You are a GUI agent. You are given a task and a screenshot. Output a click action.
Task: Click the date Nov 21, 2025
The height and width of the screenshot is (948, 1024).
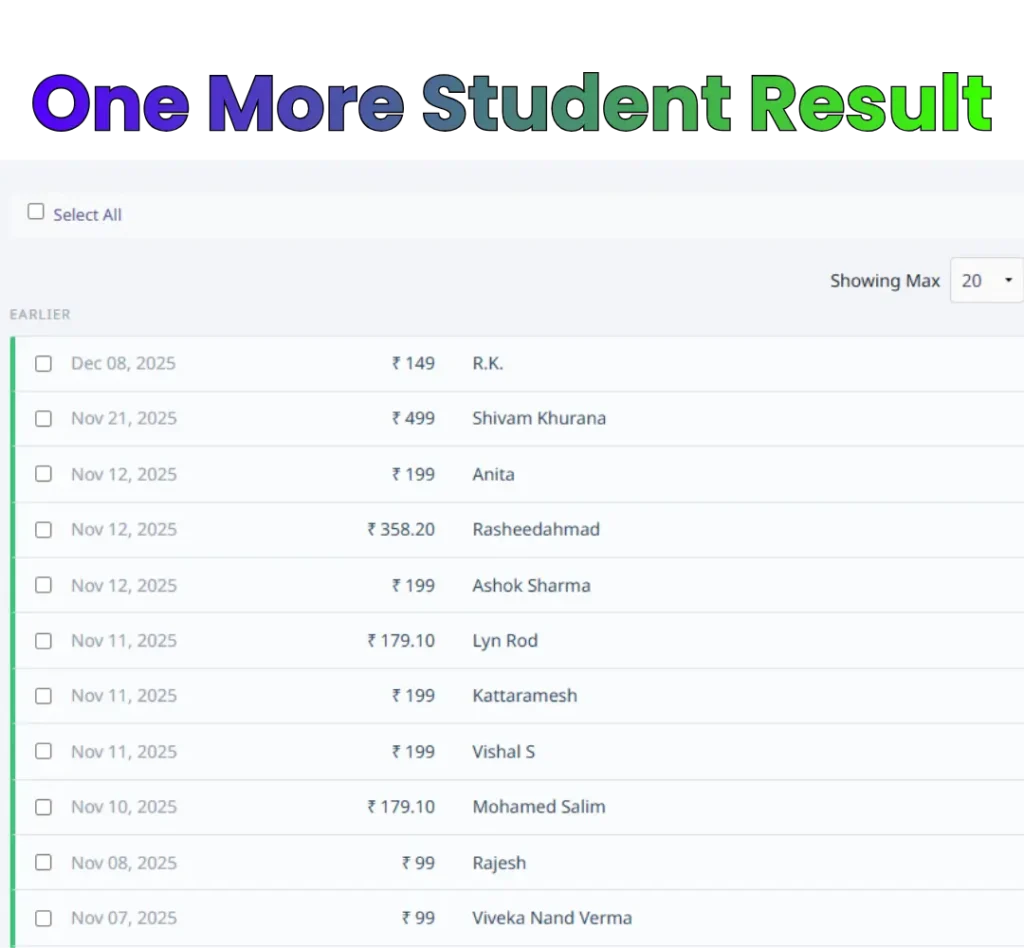click(124, 418)
